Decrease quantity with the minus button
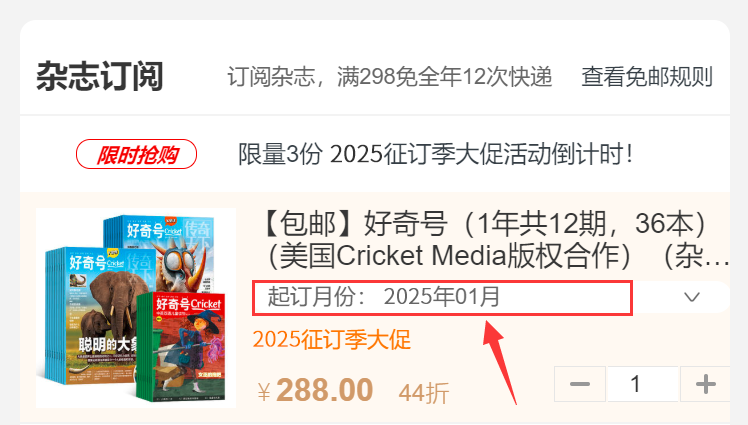 pos(580,384)
